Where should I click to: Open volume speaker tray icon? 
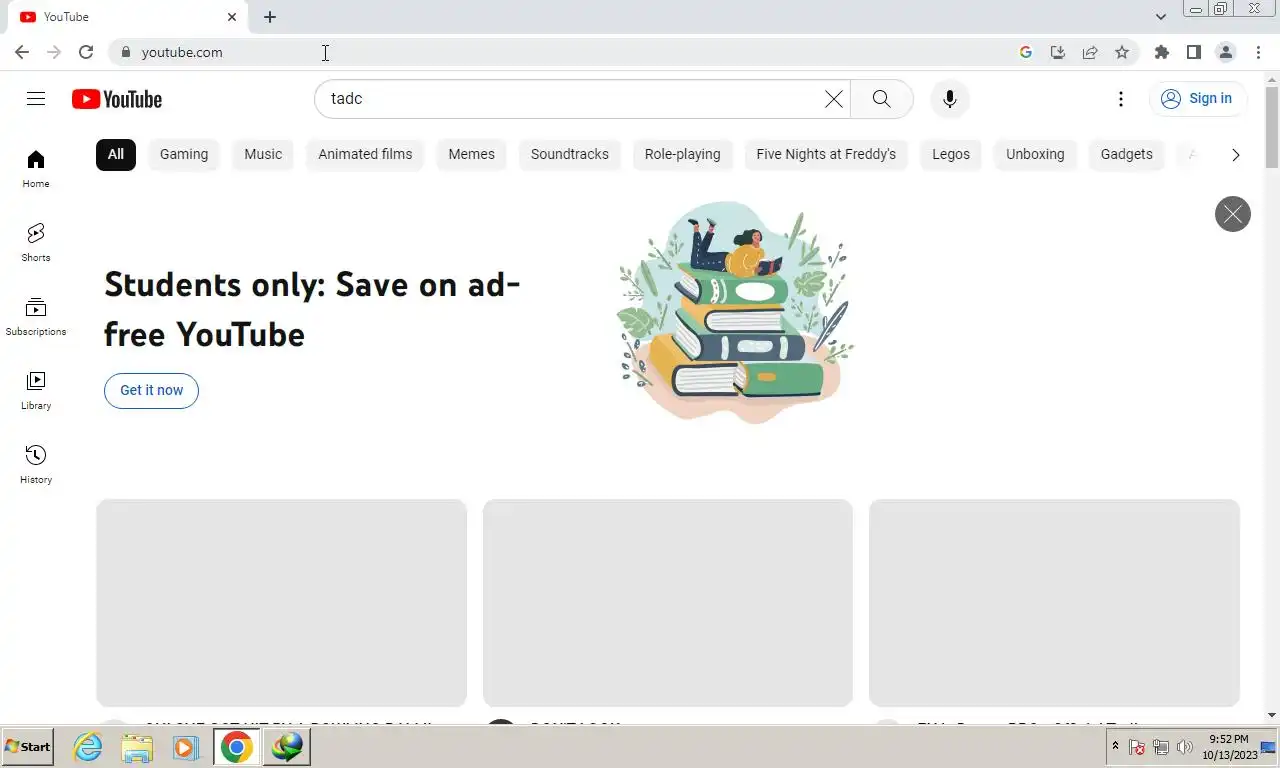[x=1185, y=747]
